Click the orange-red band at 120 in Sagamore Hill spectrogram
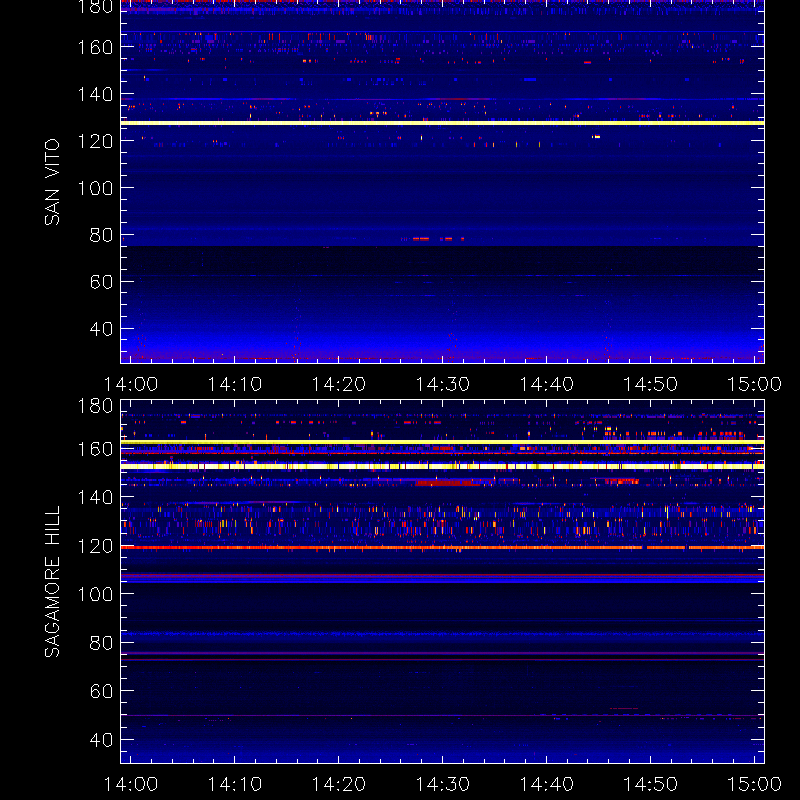Viewport: 800px width, 800px height. [442, 547]
